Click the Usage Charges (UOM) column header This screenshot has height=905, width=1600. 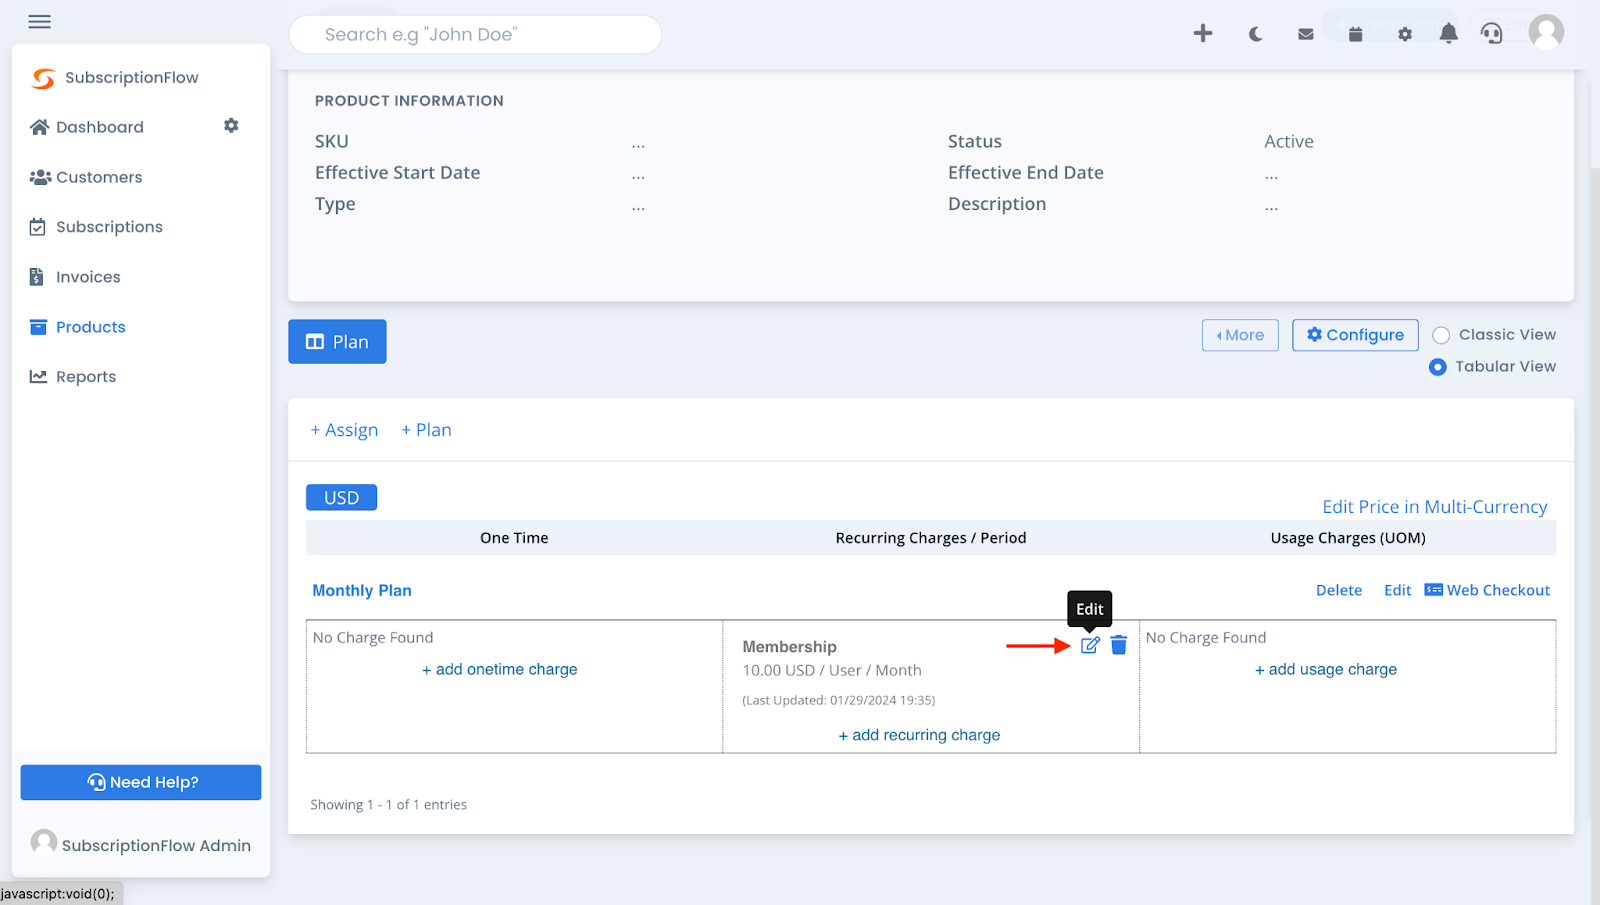pos(1348,538)
